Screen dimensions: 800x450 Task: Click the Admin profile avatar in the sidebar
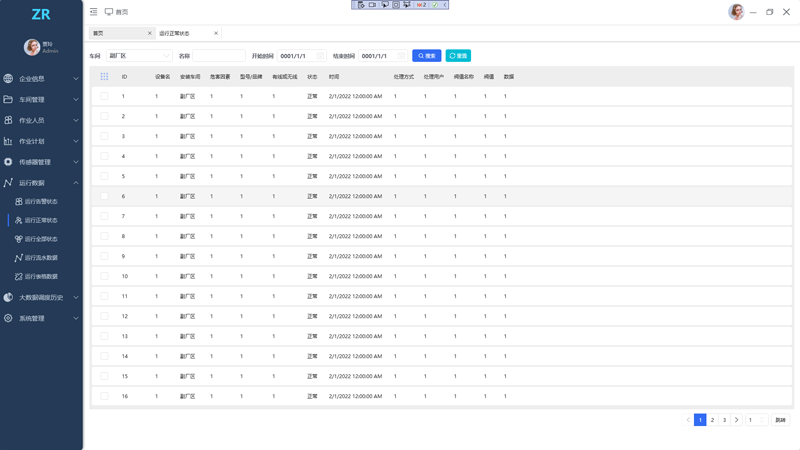tap(32, 47)
